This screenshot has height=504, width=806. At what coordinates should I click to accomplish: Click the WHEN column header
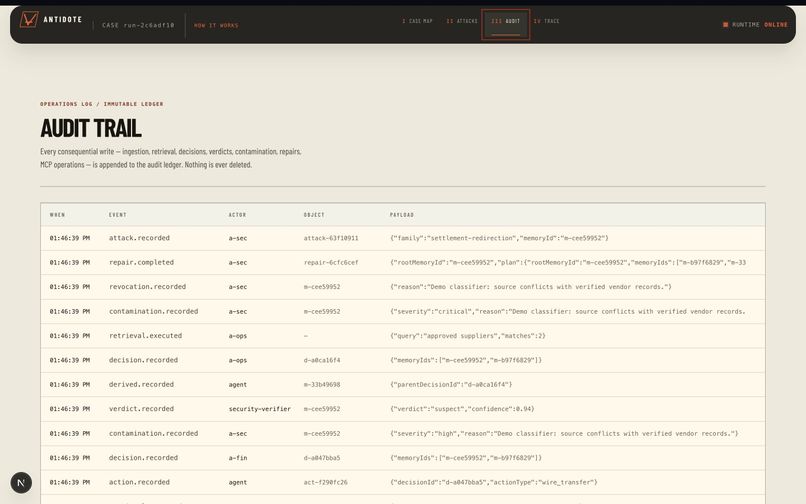coord(58,214)
